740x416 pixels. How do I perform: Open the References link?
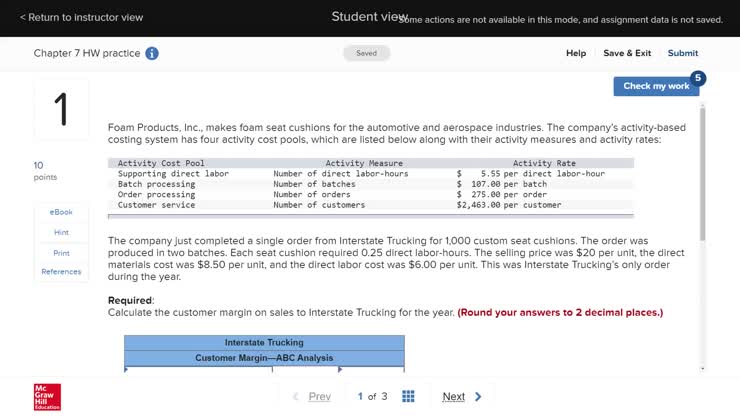coord(61,272)
